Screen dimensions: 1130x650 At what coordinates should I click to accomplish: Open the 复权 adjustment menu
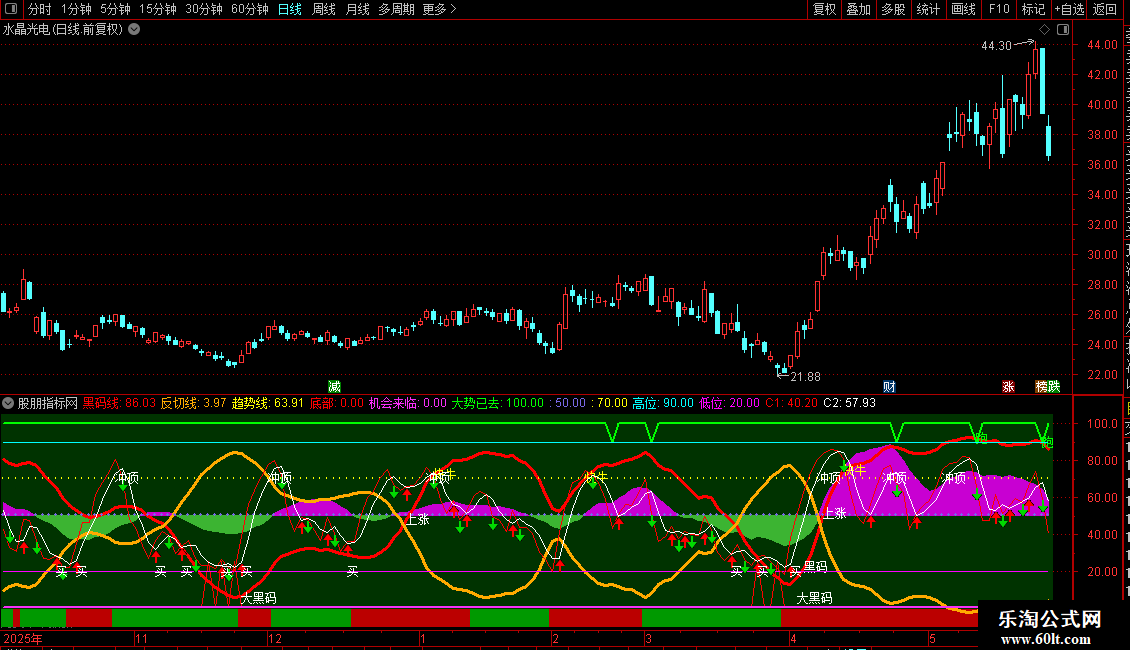(824, 9)
